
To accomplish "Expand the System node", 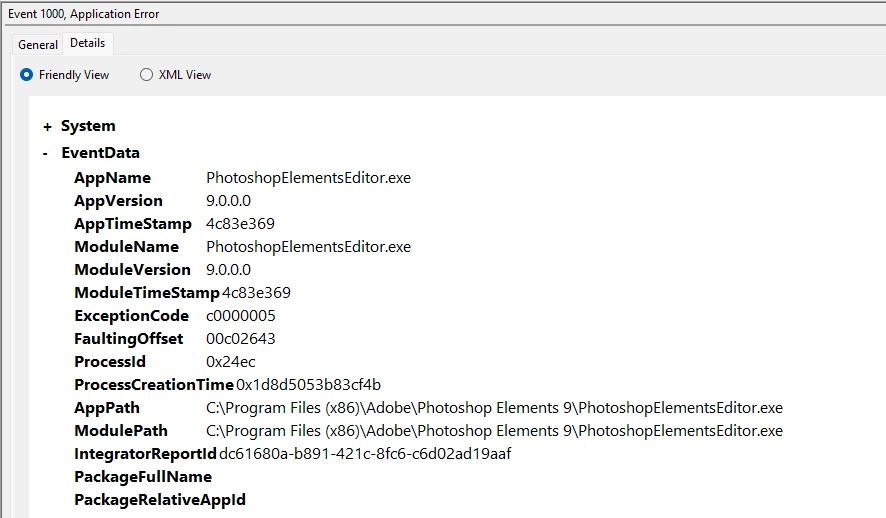I will click(x=47, y=127).
